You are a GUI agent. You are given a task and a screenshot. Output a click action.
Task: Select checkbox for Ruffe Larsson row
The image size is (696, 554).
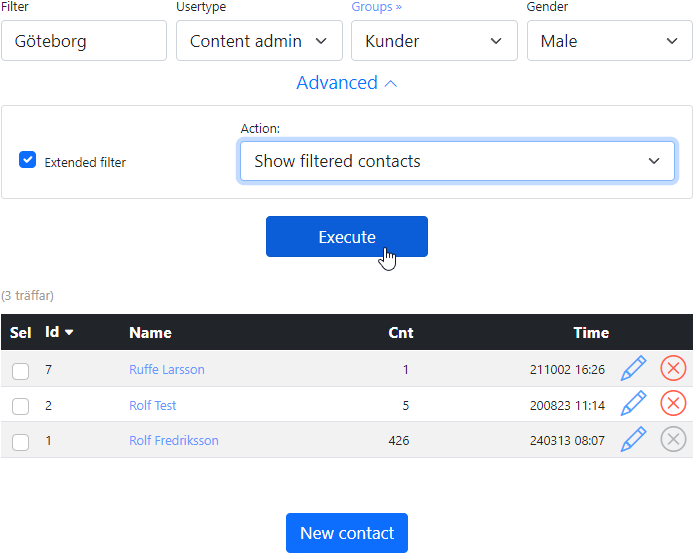pyautogui.click(x=20, y=371)
